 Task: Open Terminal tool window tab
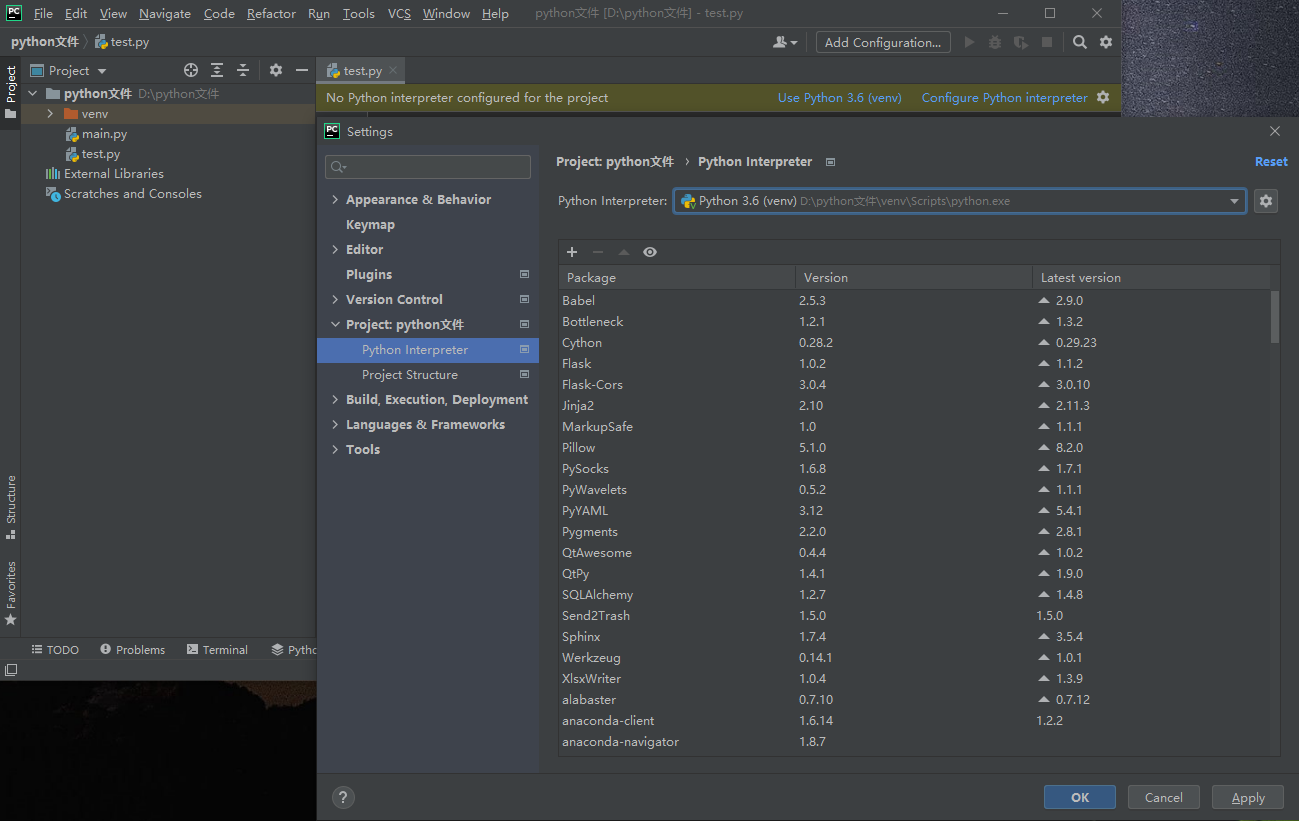coord(217,649)
